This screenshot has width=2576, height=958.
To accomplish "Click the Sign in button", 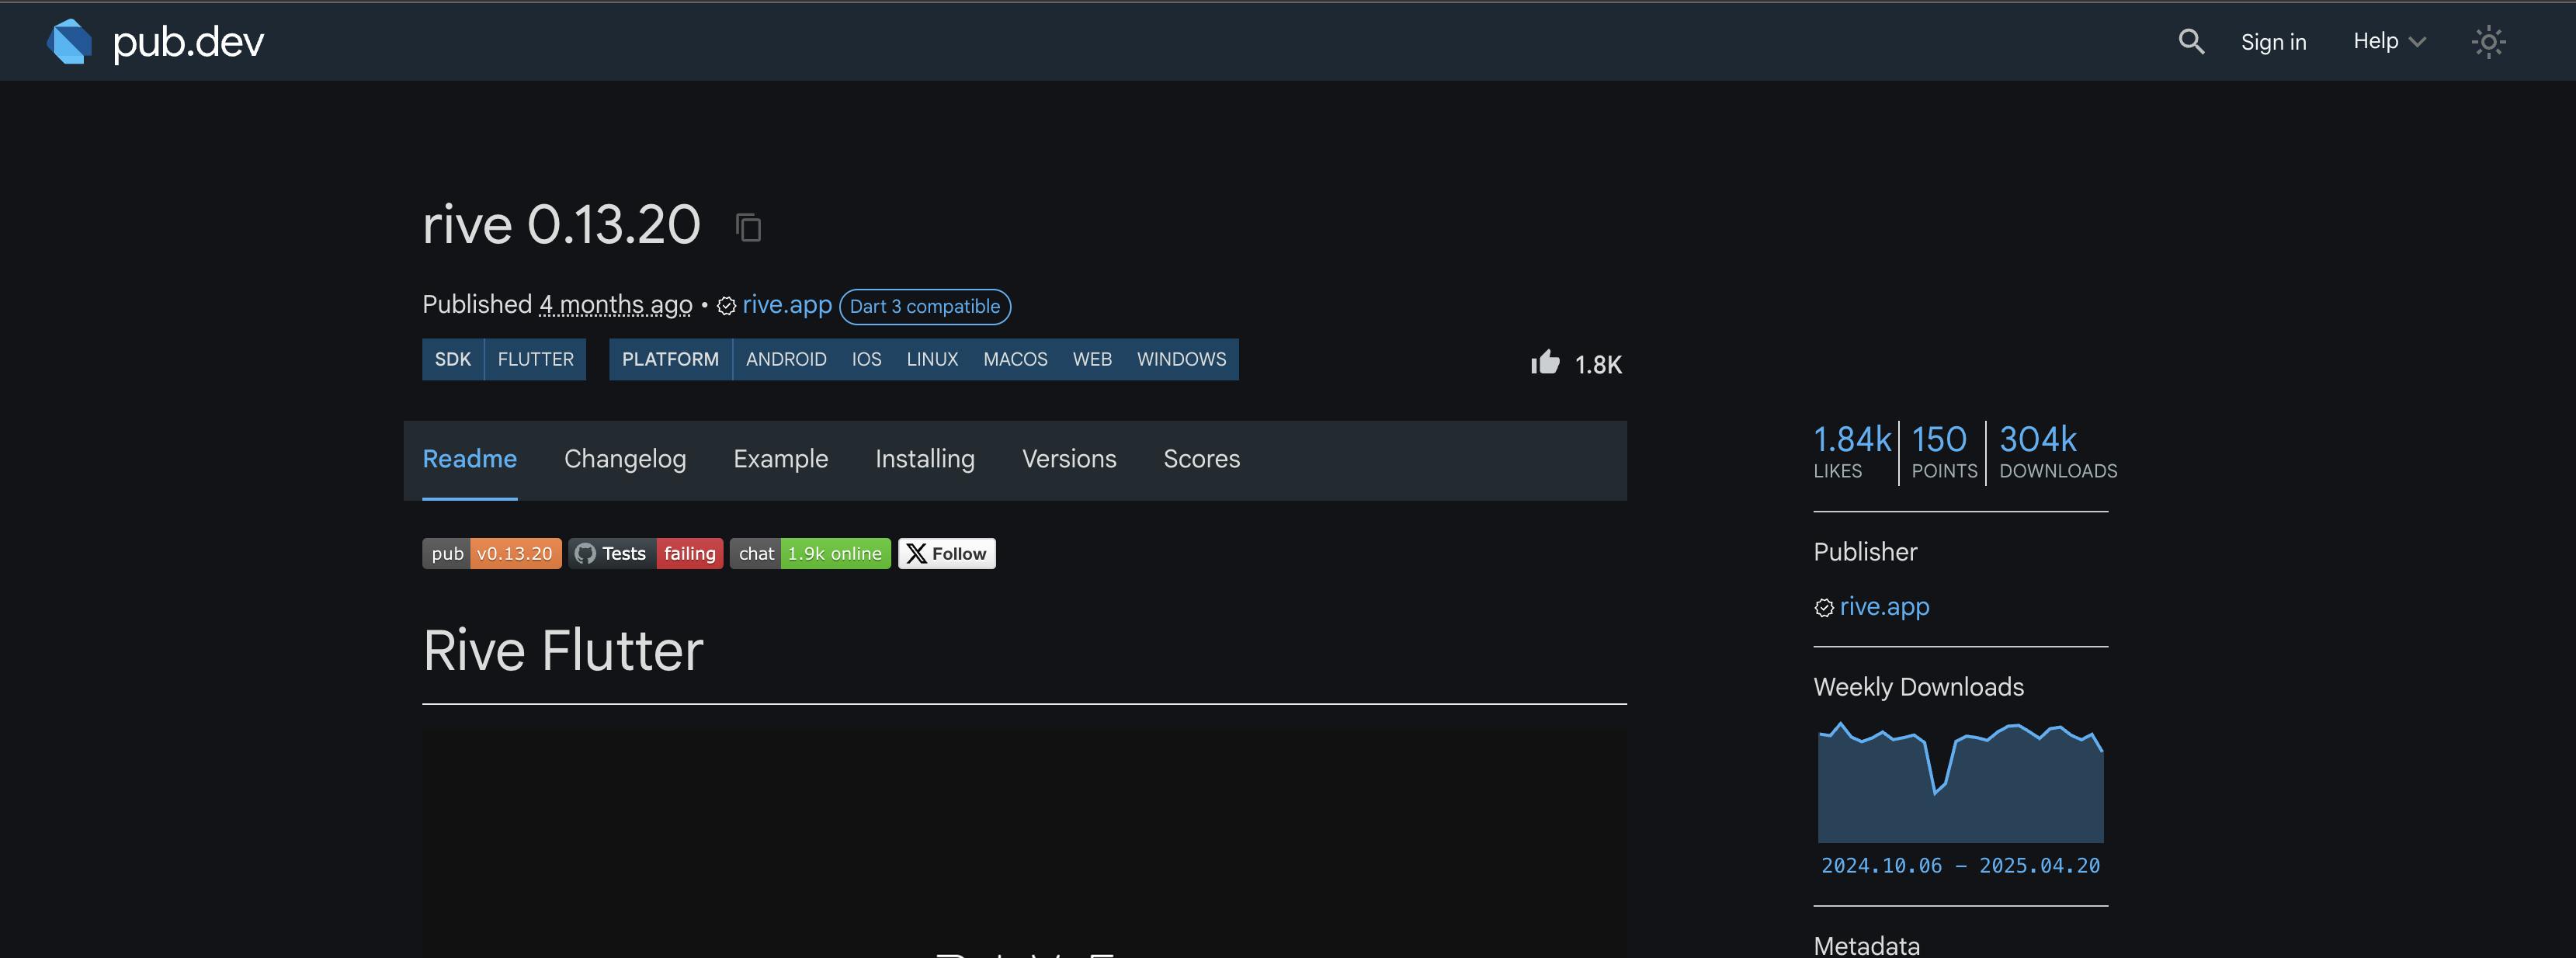I will point(2272,41).
